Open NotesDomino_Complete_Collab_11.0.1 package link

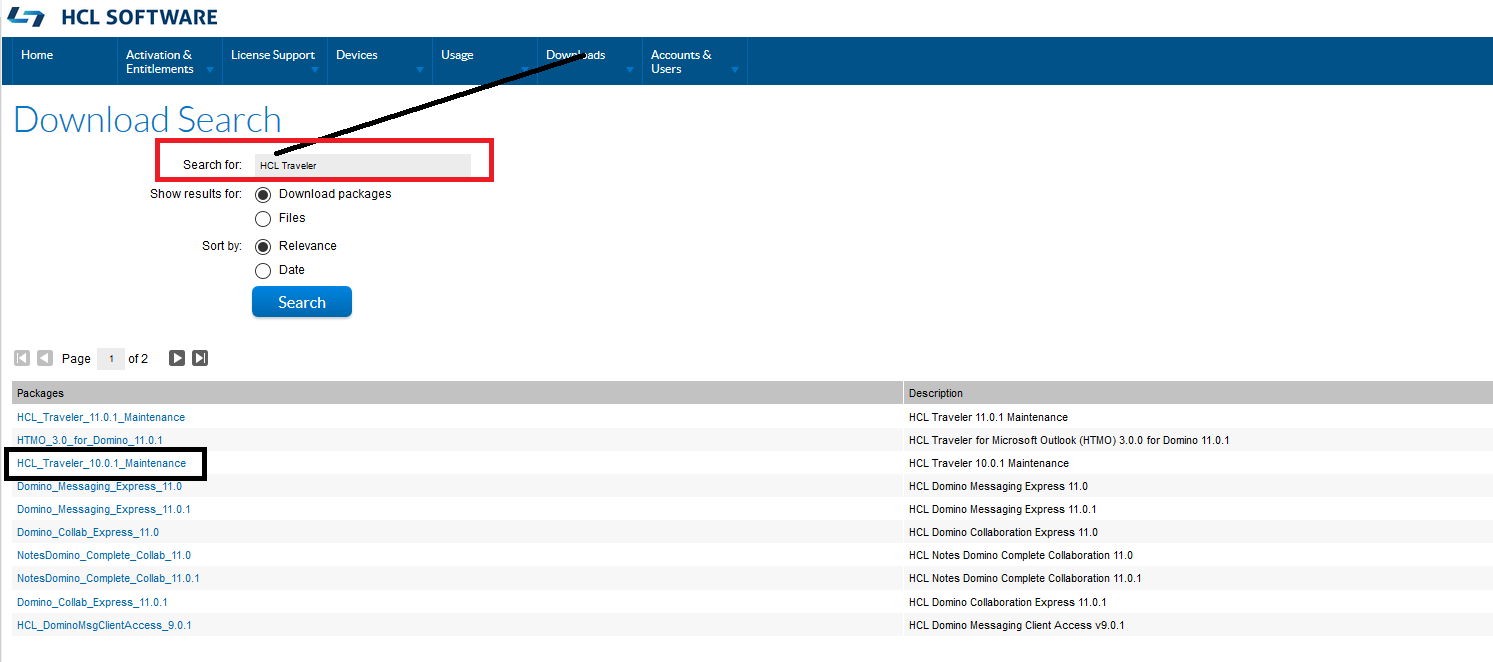pyautogui.click(x=108, y=578)
